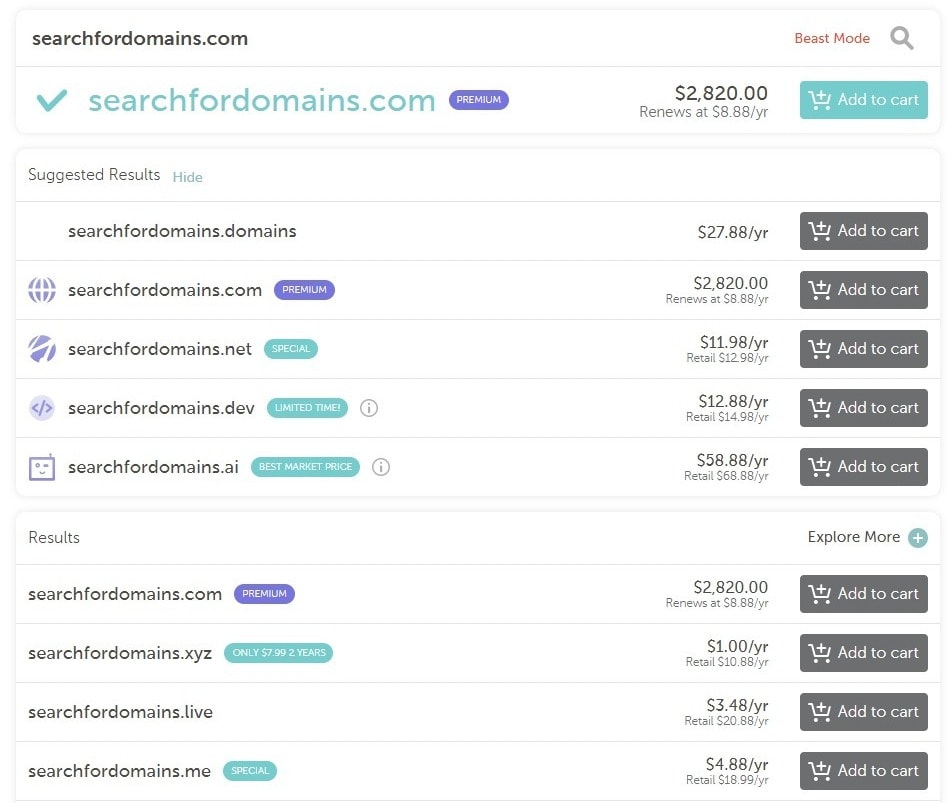Click the .net logo icon
This screenshot has height=803, width=951.
point(42,349)
